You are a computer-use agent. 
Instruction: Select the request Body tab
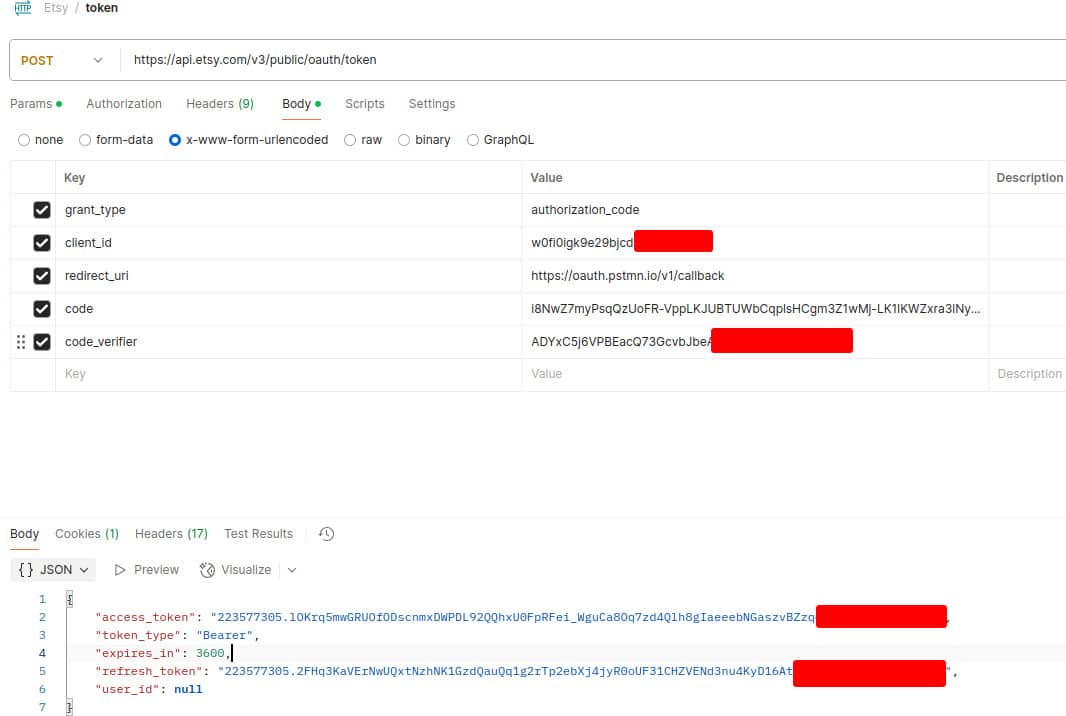pyautogui.click(x=301, y=104)
